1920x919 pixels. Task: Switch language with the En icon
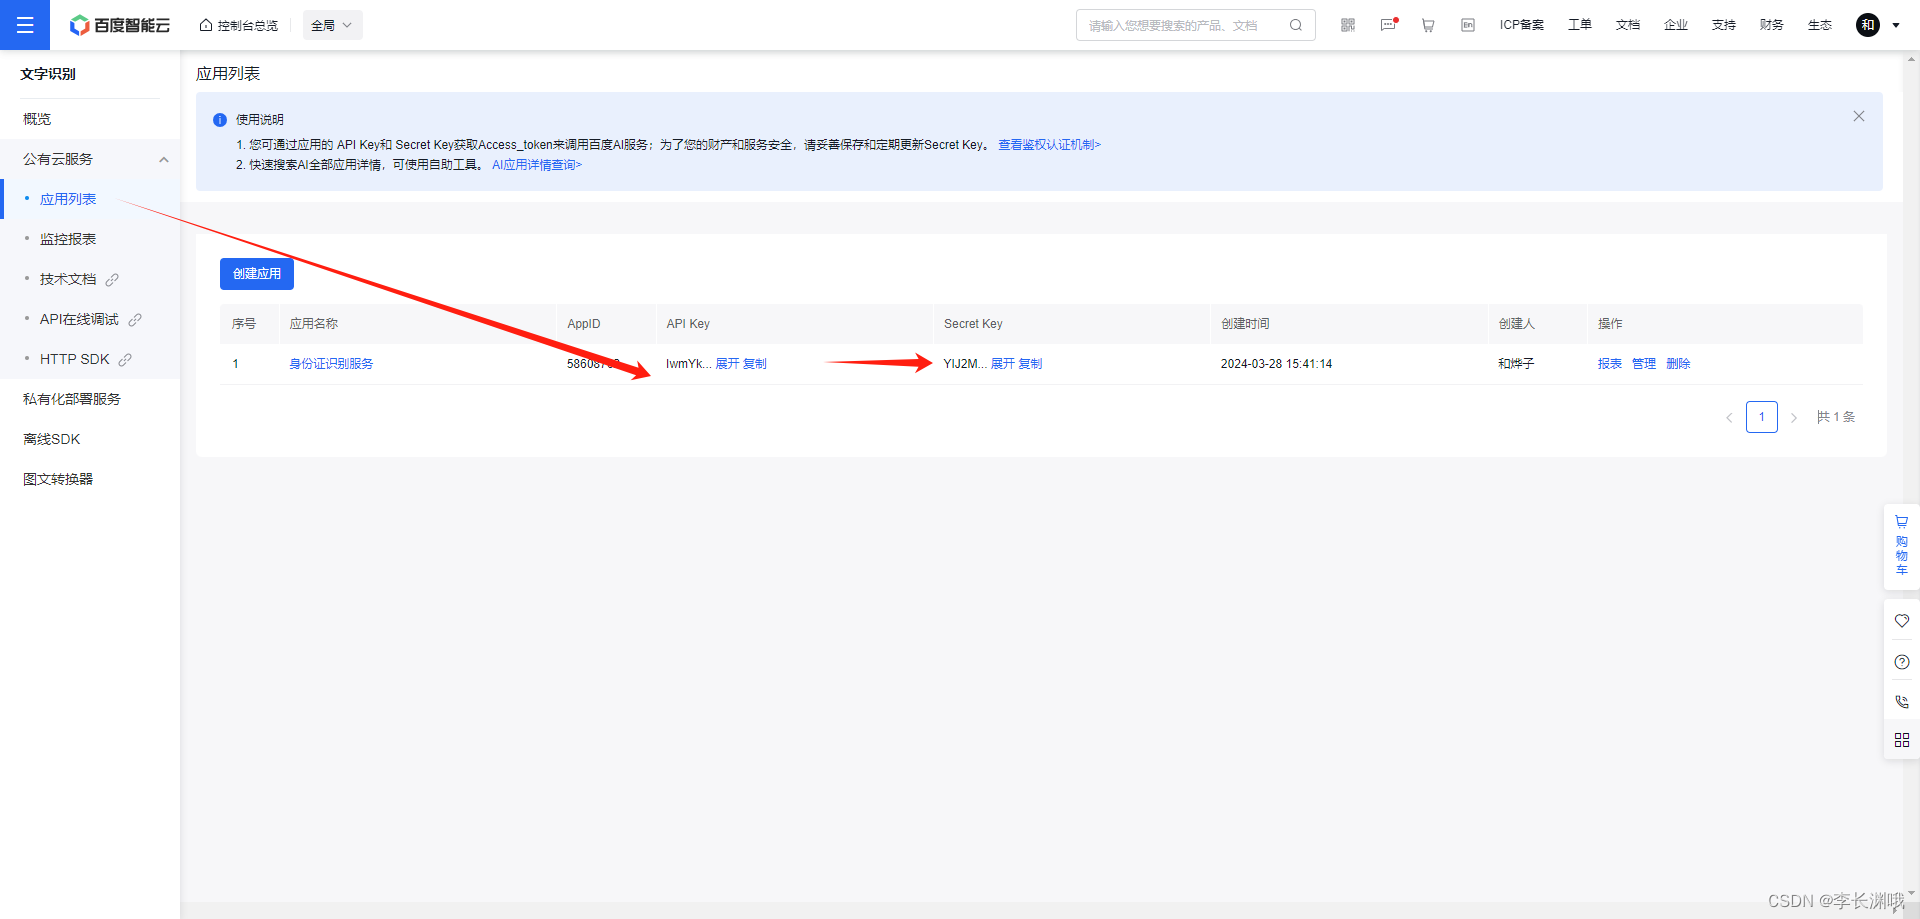[x=1468, y=25]
